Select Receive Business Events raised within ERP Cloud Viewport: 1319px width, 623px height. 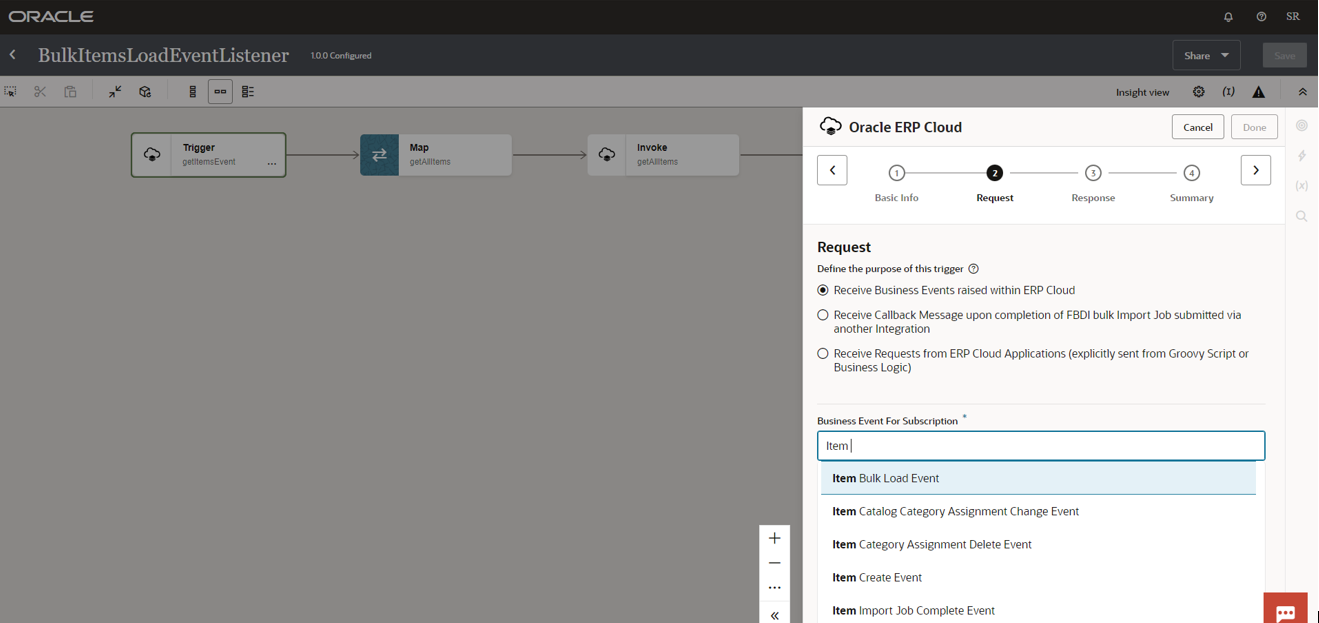pyautogui.click(x=823, y=290)
